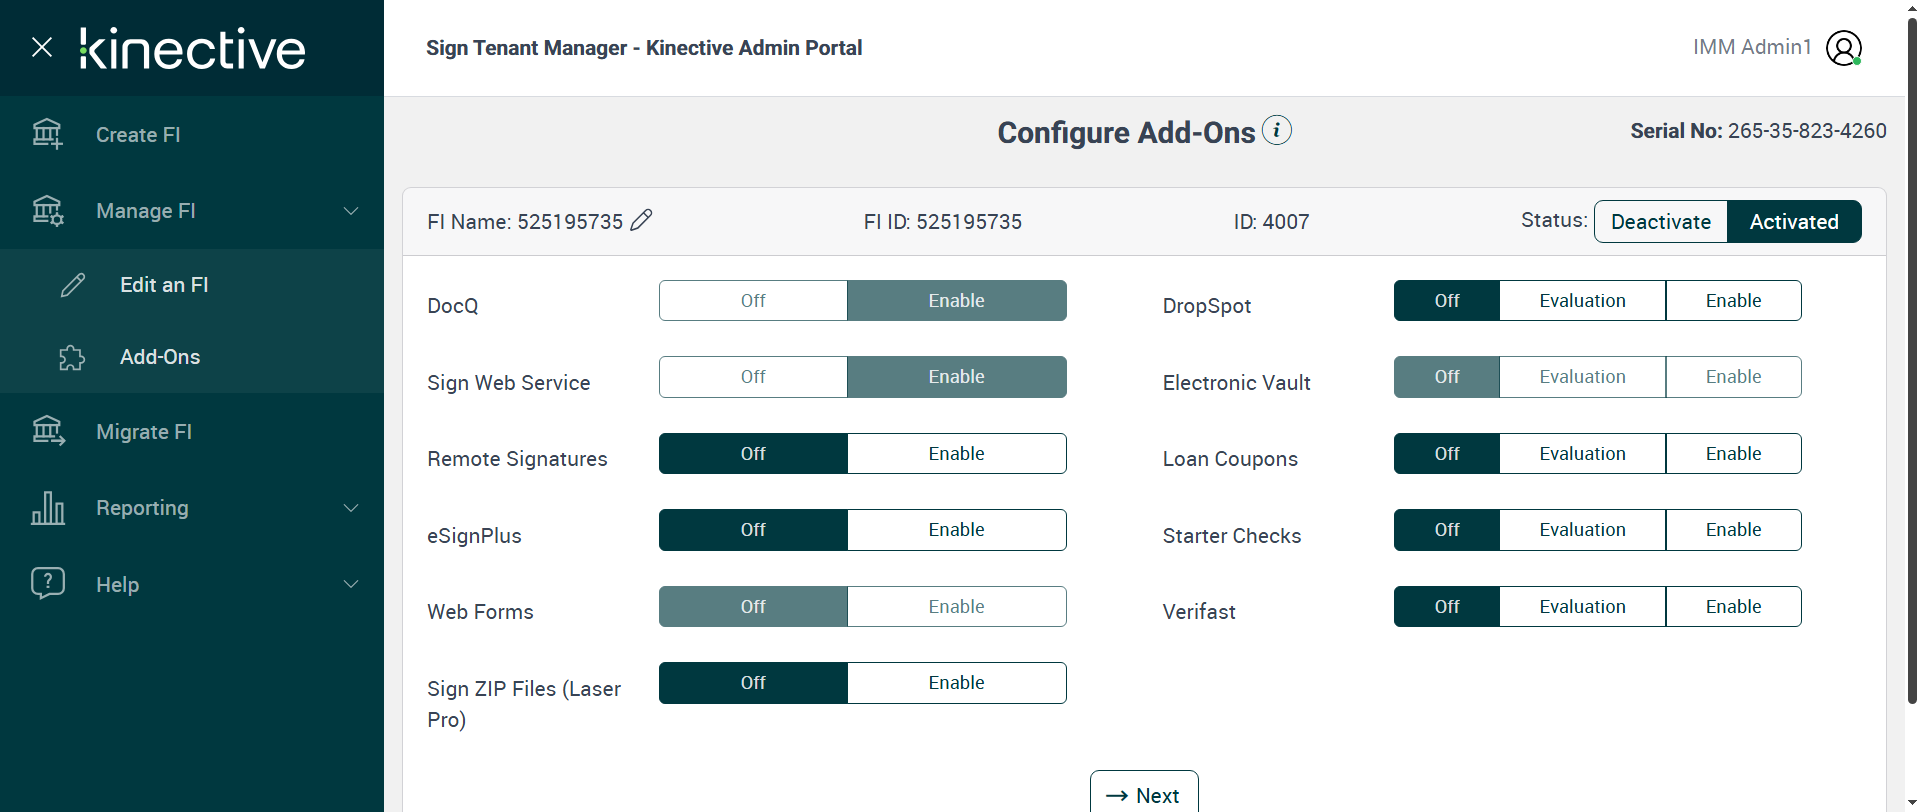
Task: Click the Deactivate status button
Action: (1660, 222)
